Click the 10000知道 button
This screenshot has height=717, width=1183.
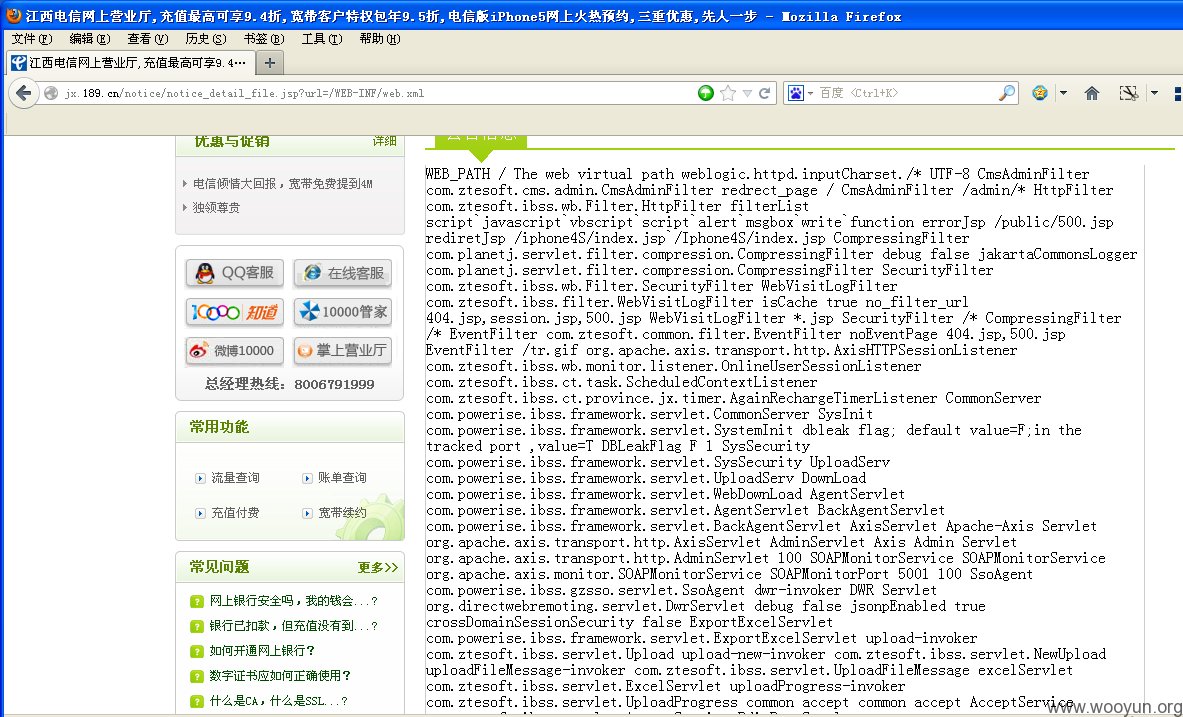pos(235,312)
